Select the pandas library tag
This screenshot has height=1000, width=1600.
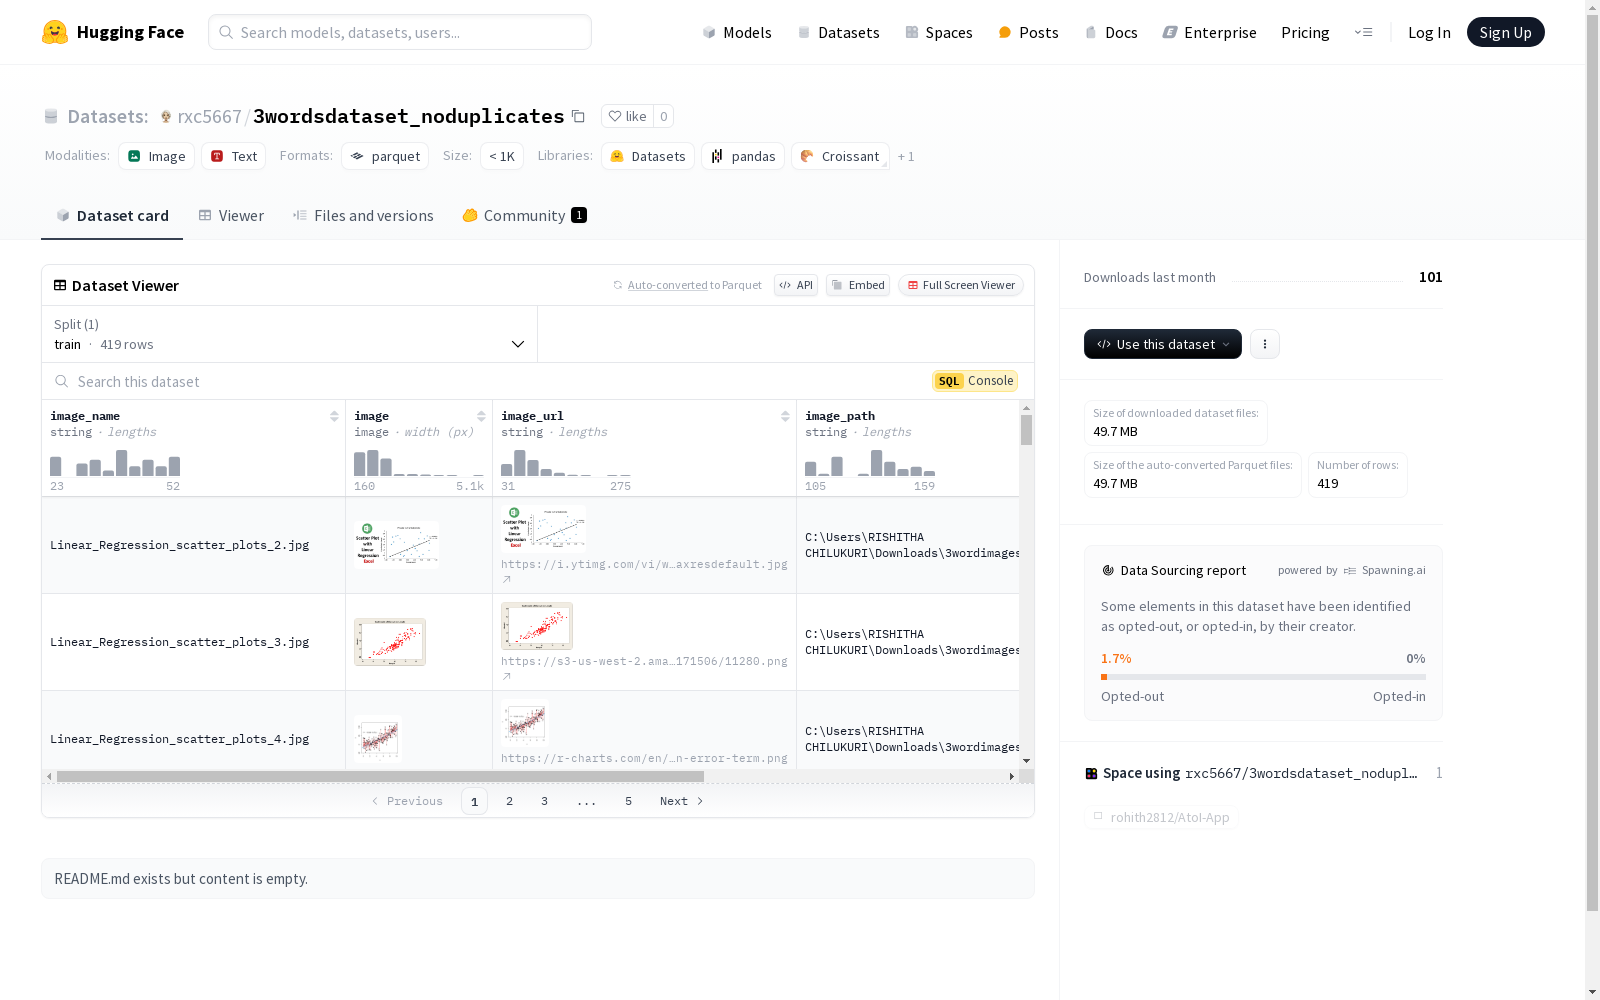pyautogui.click(x=743, y=156)
